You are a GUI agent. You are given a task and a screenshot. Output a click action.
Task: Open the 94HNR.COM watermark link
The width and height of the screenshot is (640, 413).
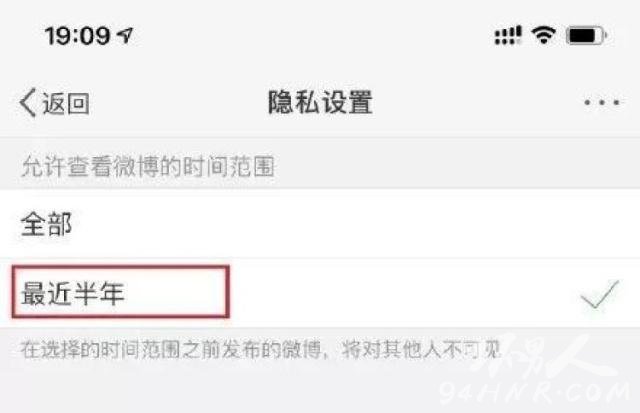tap(535, 393)
